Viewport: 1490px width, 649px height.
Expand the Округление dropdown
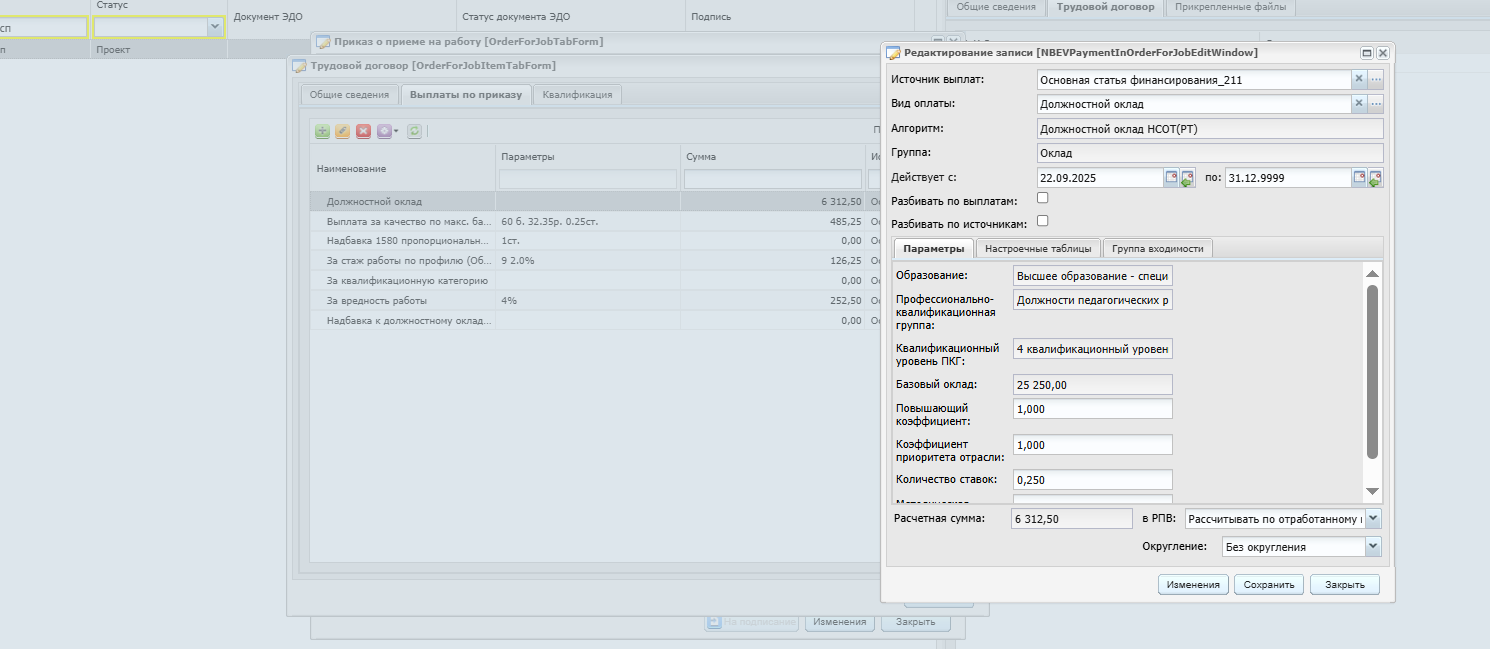coord(1373,546)
